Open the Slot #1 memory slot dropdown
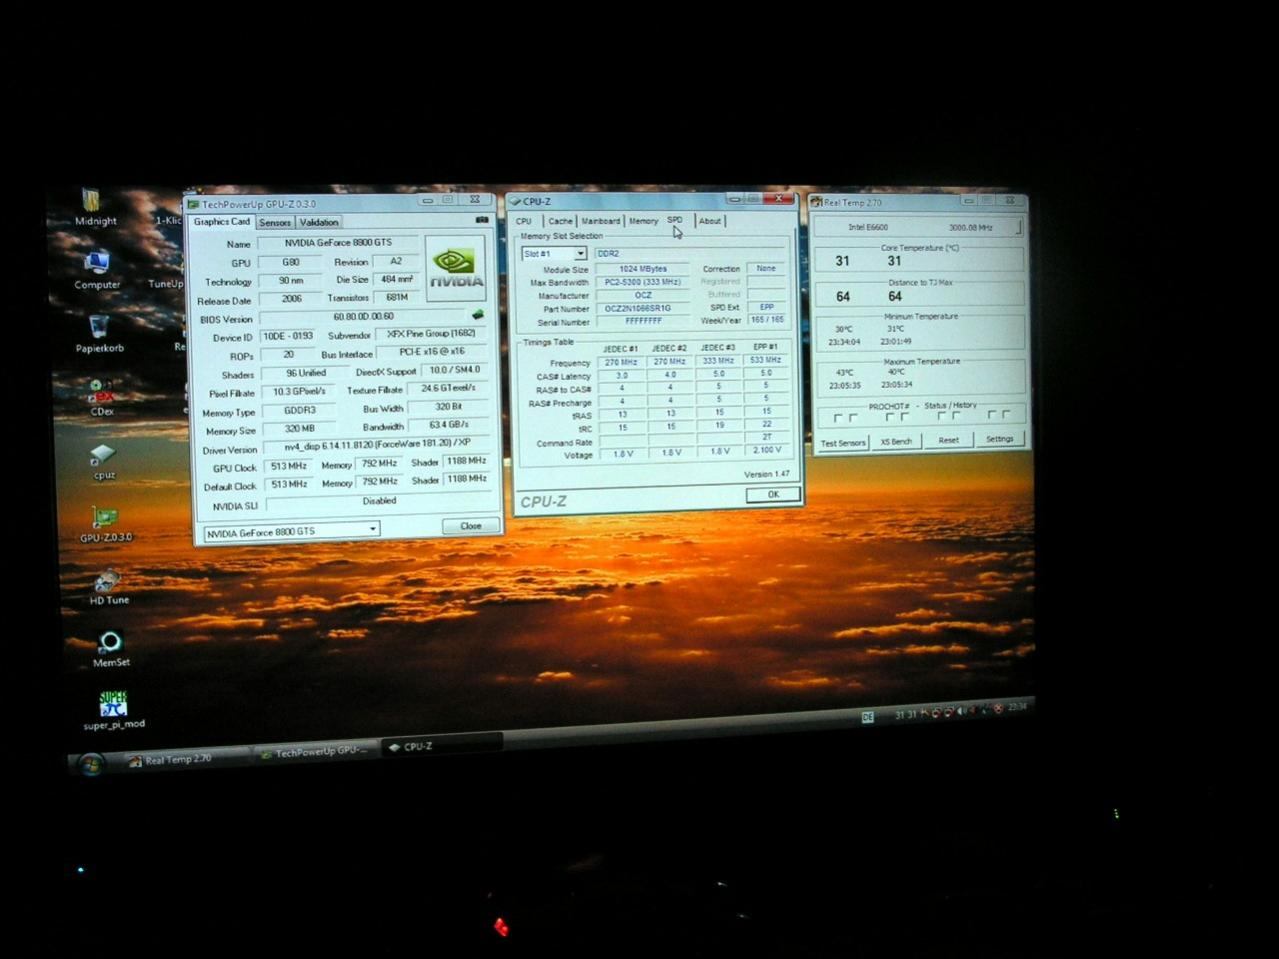 click(x=554, y=254)
